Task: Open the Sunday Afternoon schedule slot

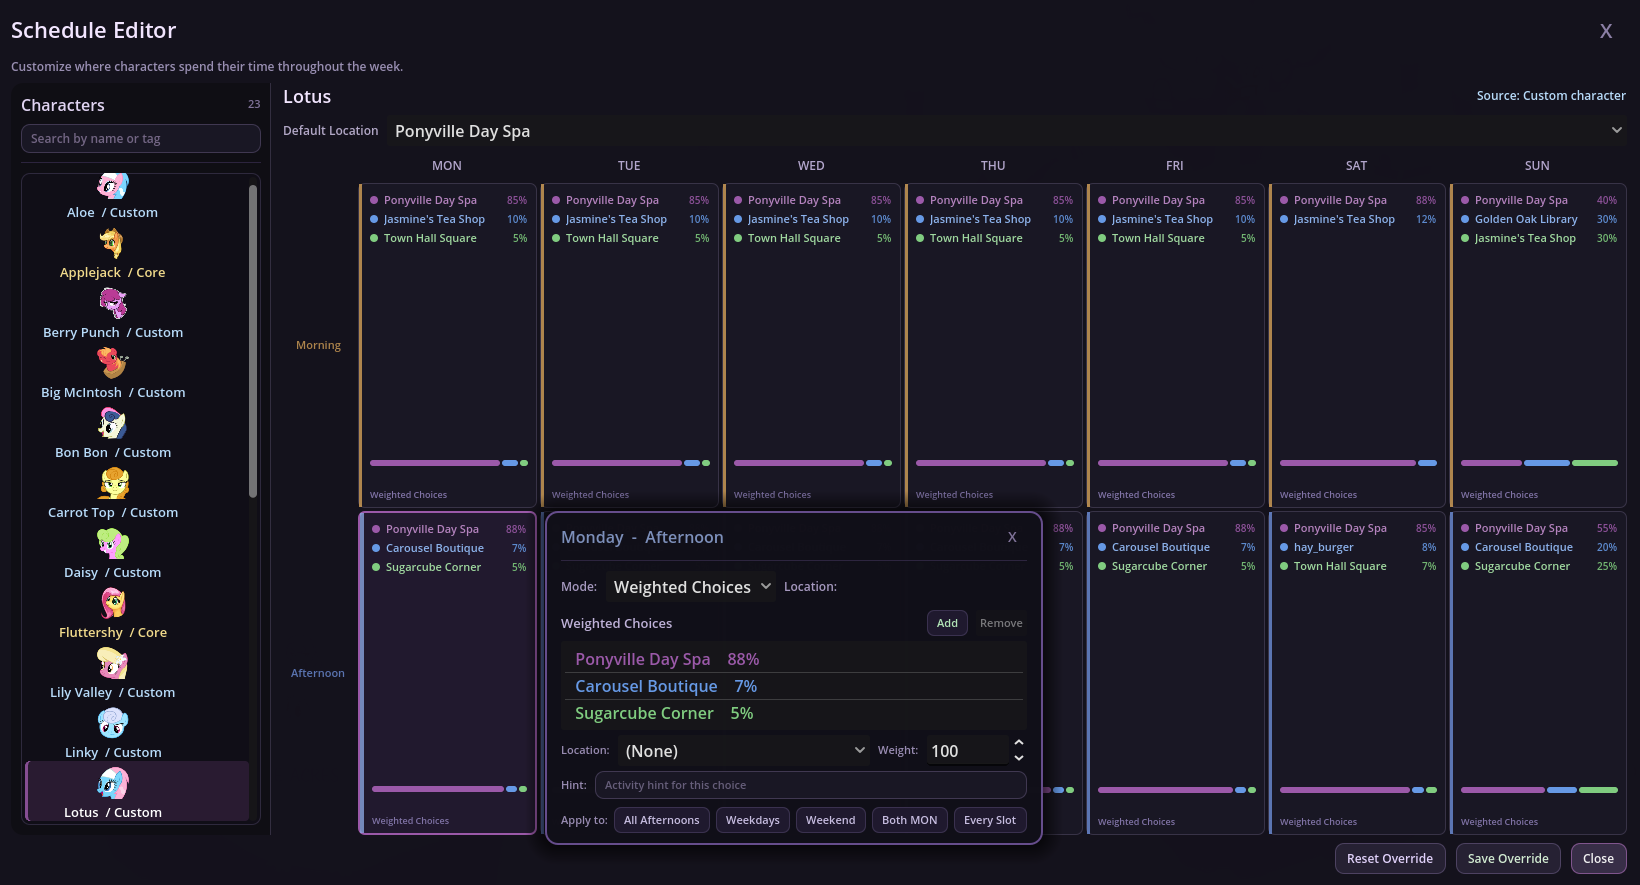Action: click(1539, 673)
